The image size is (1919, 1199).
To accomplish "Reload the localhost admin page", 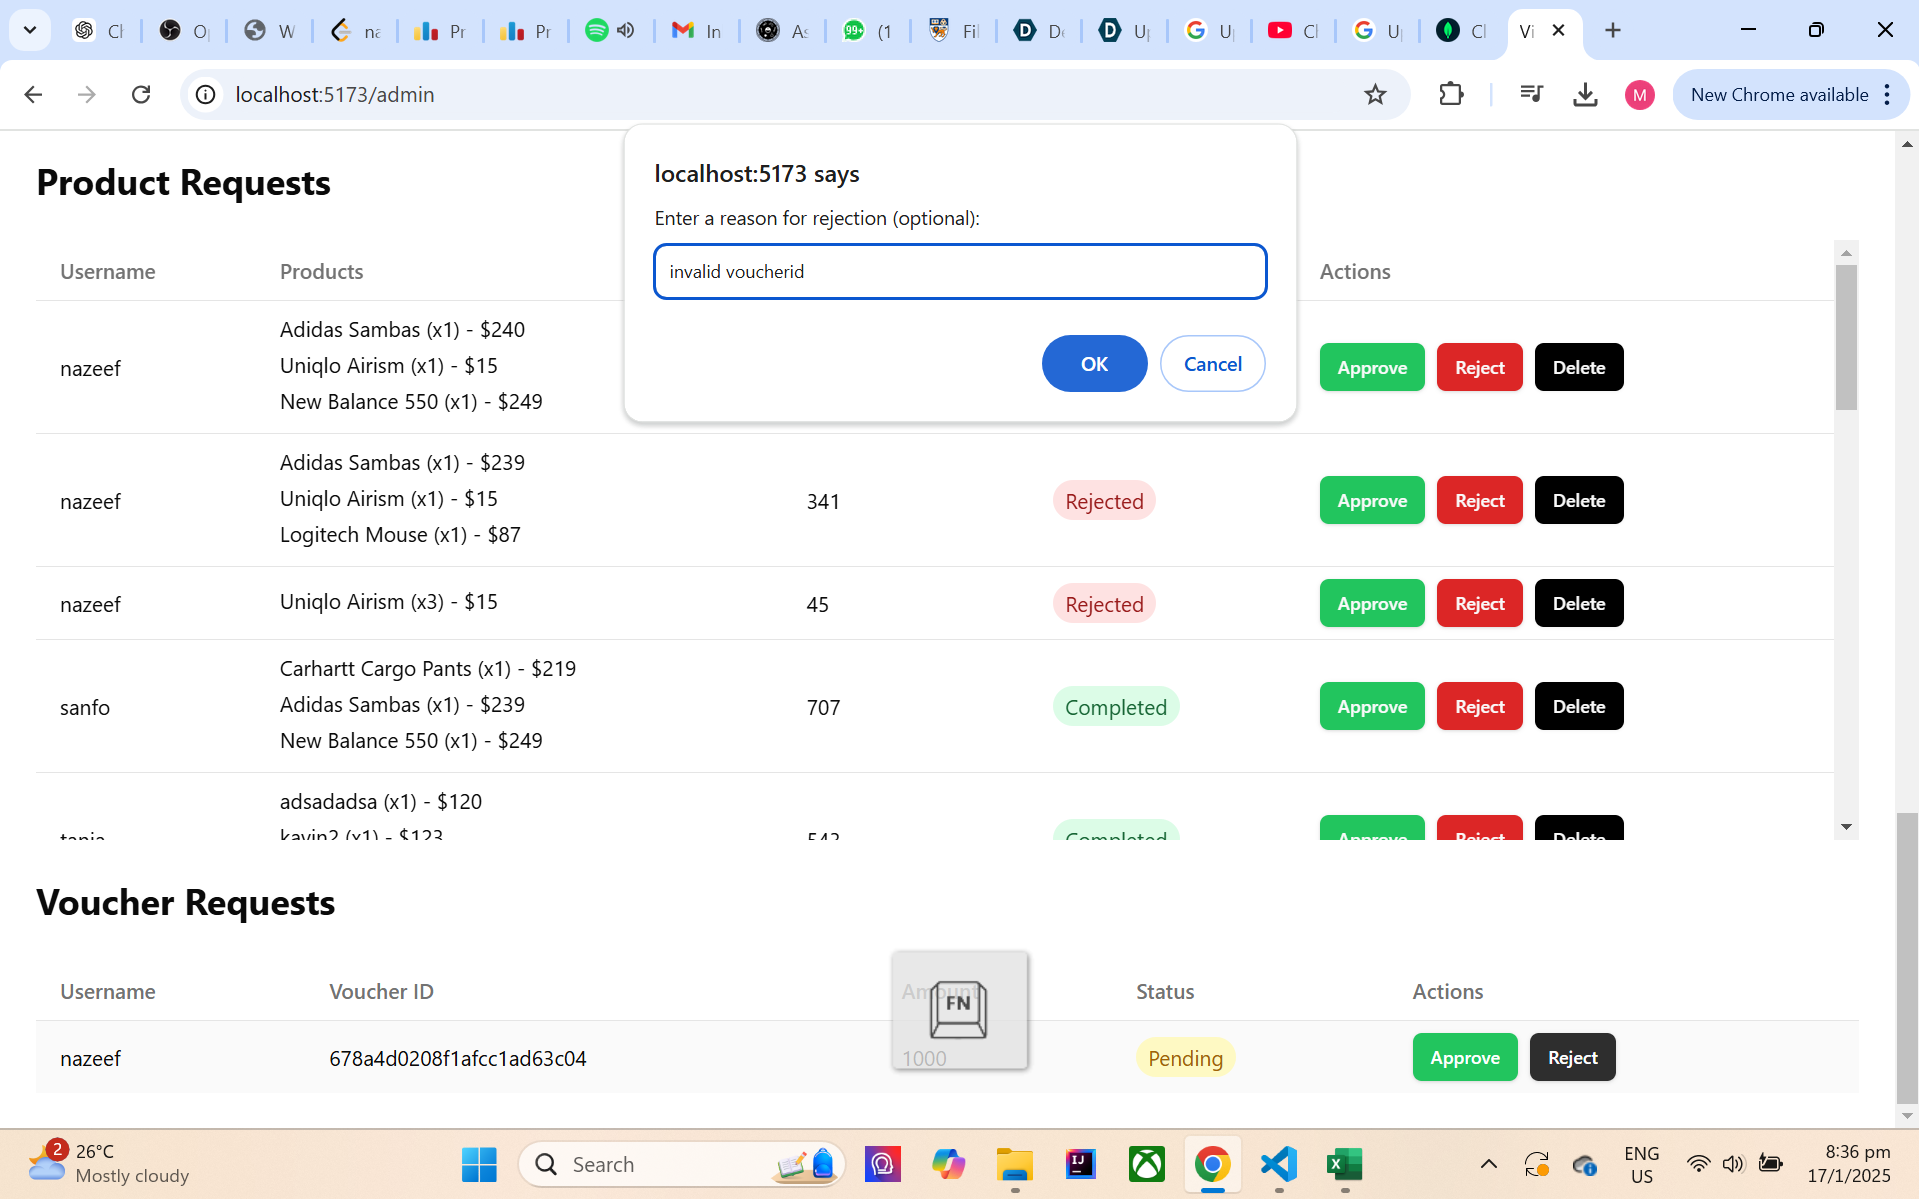I will pos(141,94).
